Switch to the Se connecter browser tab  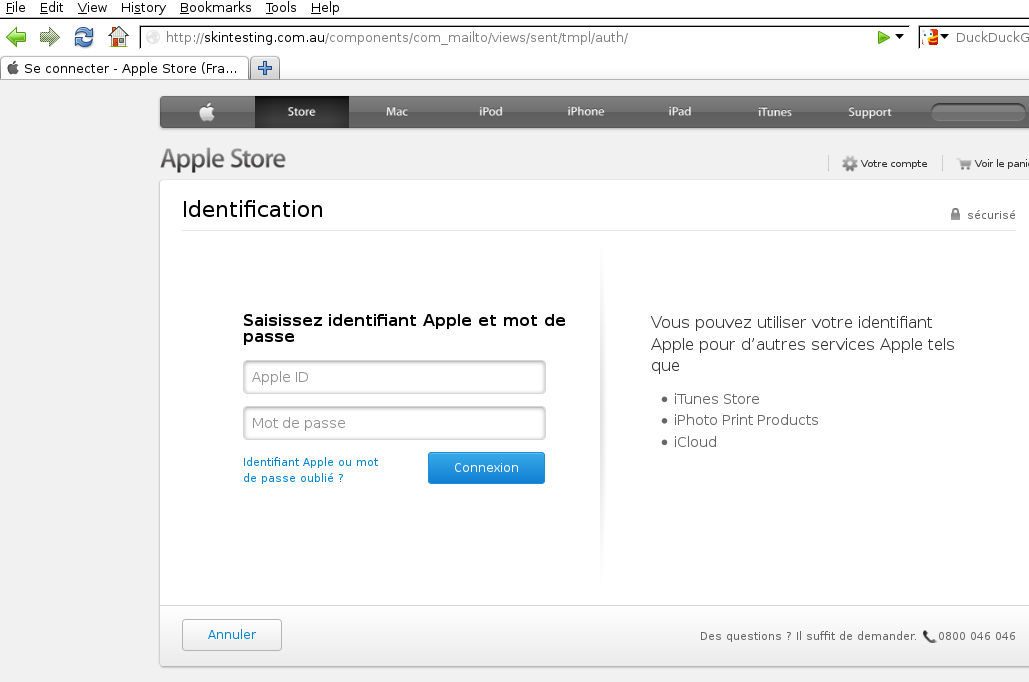[123, 68]
